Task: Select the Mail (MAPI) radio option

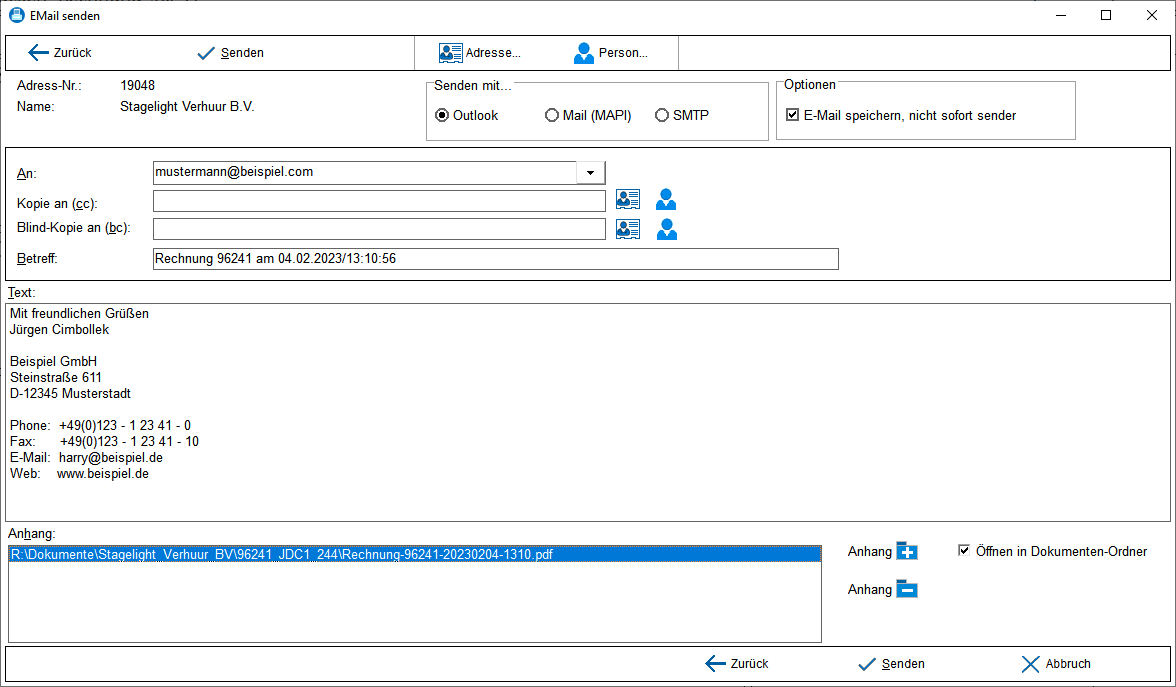Action: pos(587,116)
